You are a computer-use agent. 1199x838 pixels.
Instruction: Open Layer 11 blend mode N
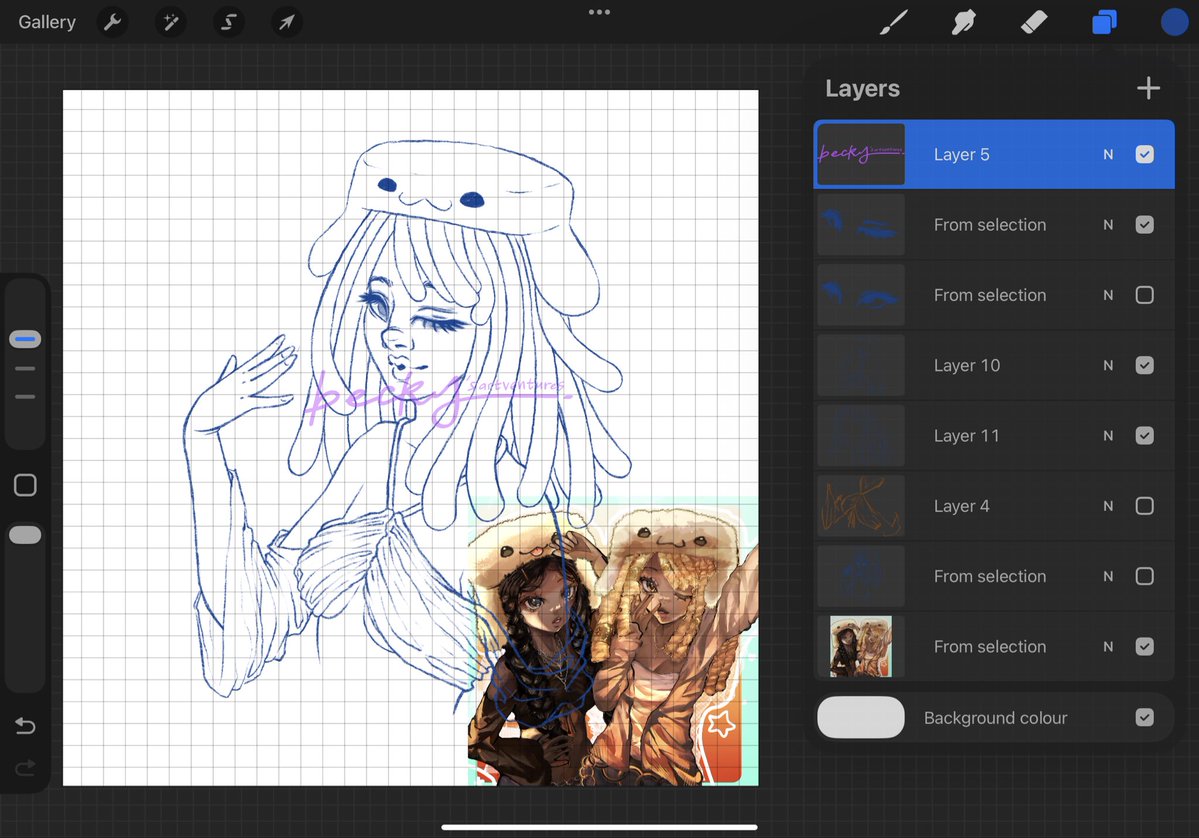(x=1108, y=436)
